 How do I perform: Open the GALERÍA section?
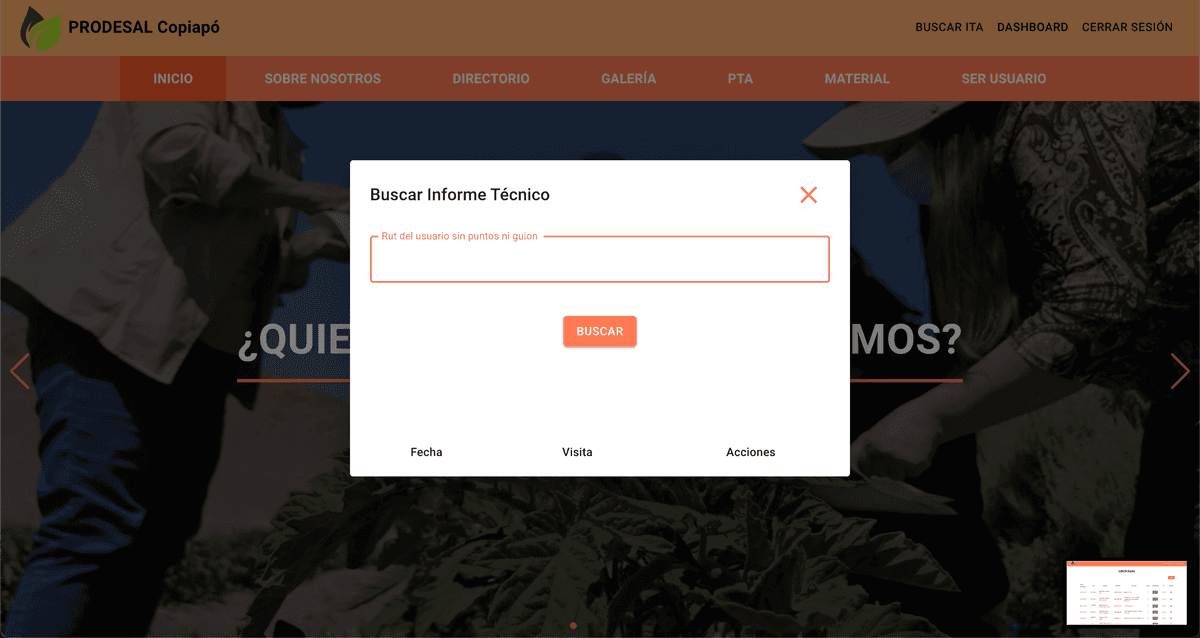[629, 78]
